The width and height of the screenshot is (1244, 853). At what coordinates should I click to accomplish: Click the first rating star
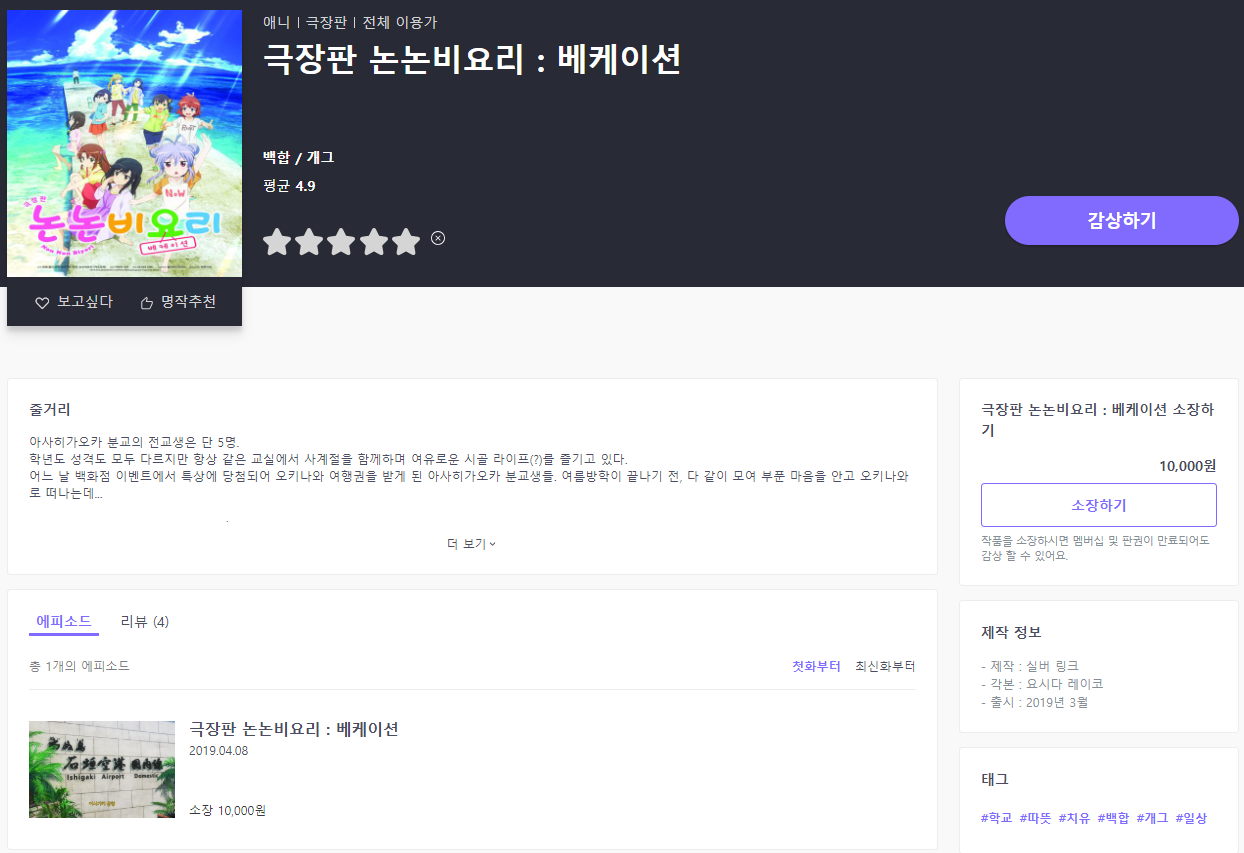277,242
